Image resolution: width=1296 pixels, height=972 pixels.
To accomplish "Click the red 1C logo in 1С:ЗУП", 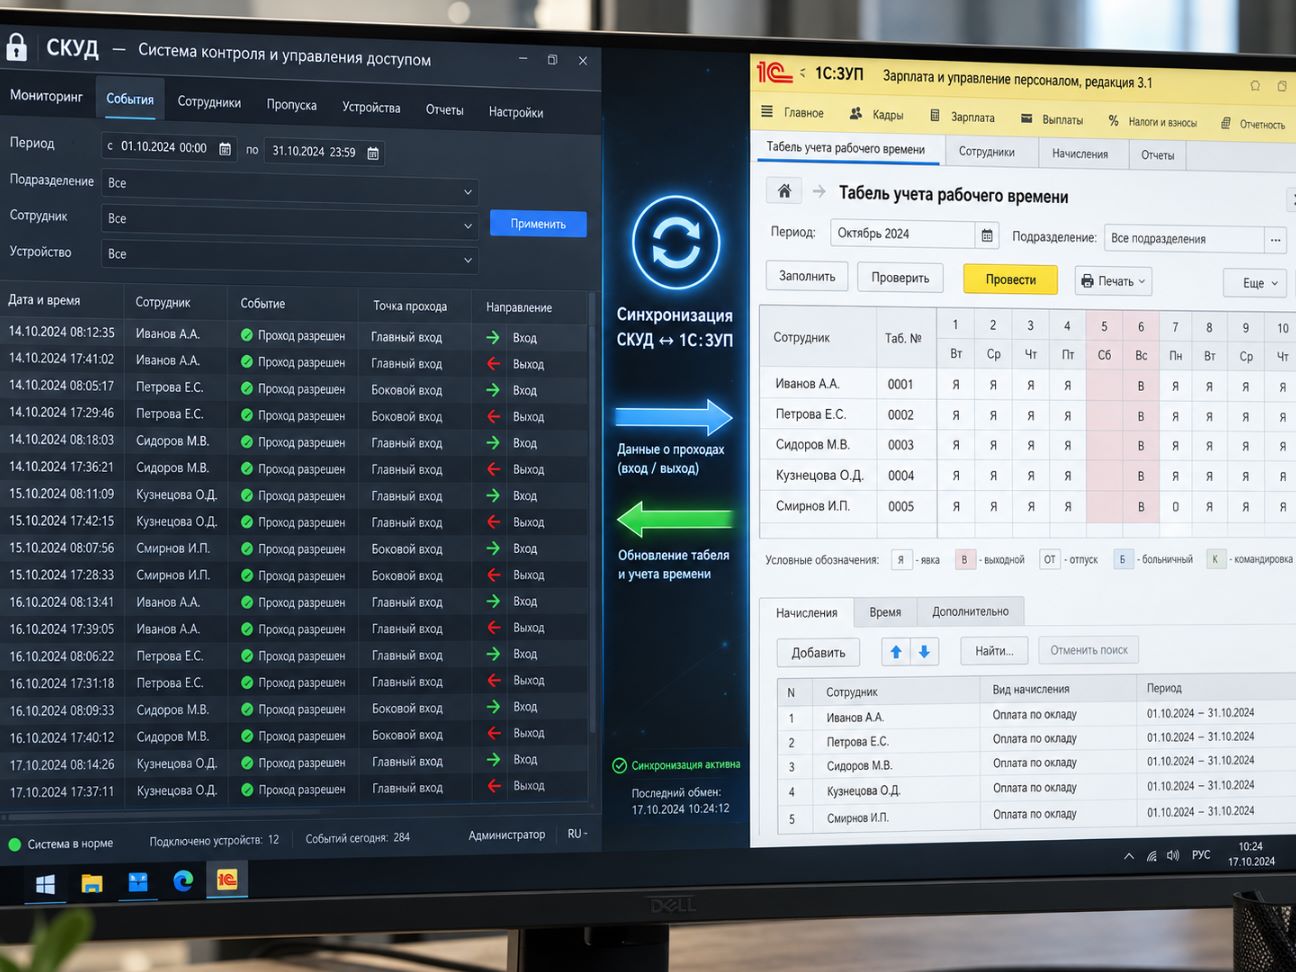I will [773, 71].
